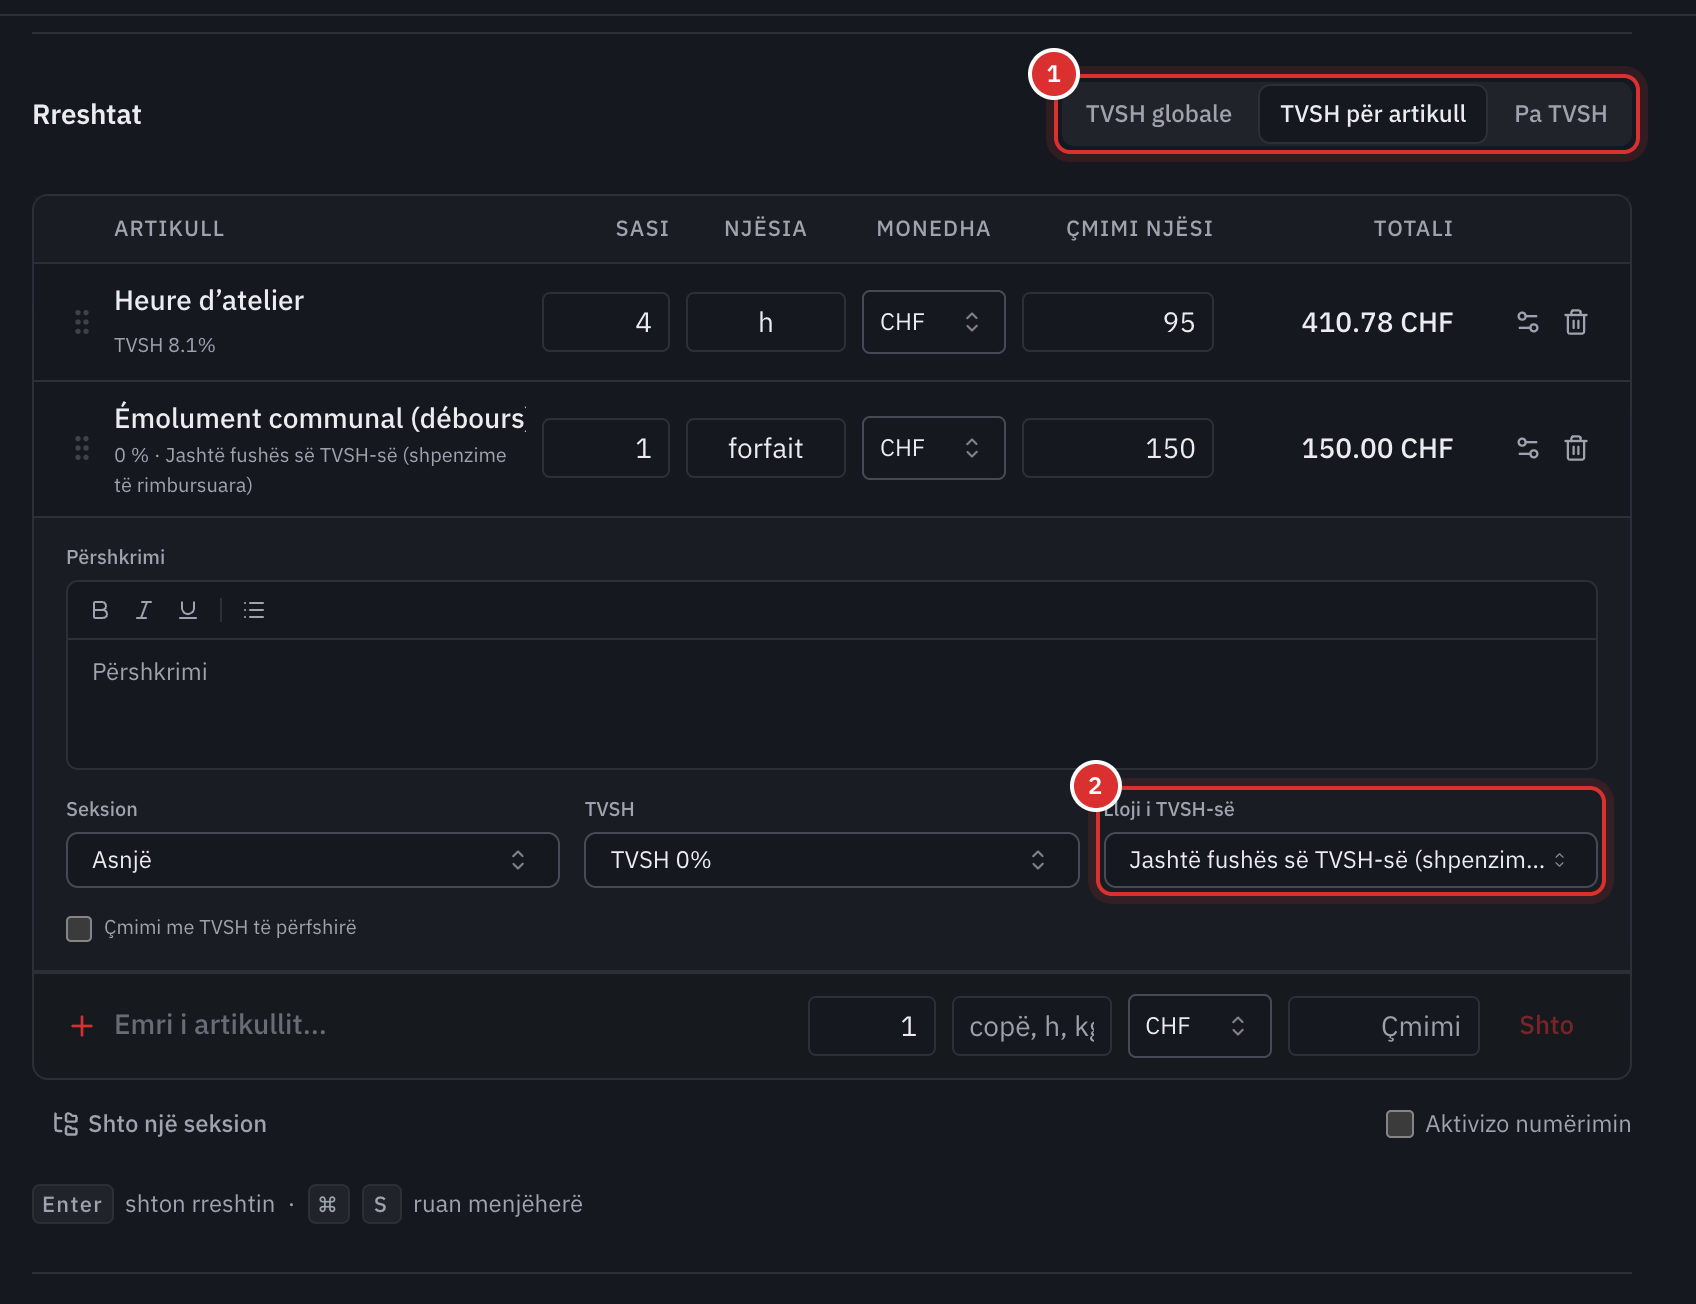Insert bulleted list in Përshkrimi editor

[x=254, y=610]
